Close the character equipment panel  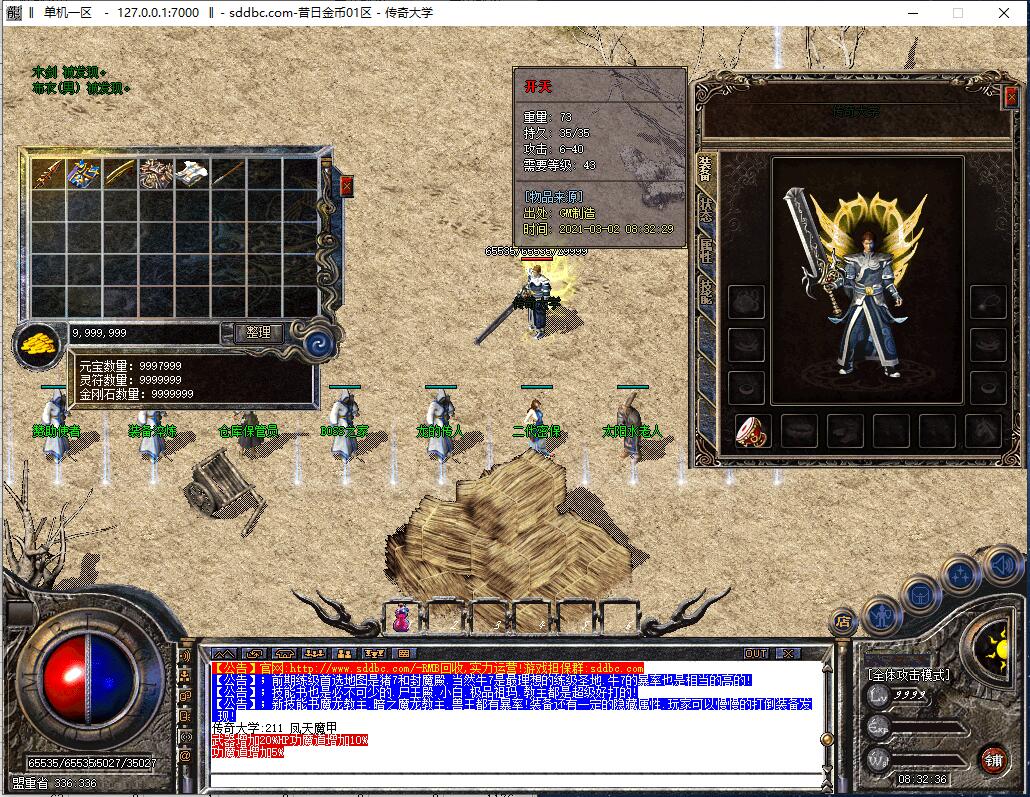click(x=1012, y=97)
